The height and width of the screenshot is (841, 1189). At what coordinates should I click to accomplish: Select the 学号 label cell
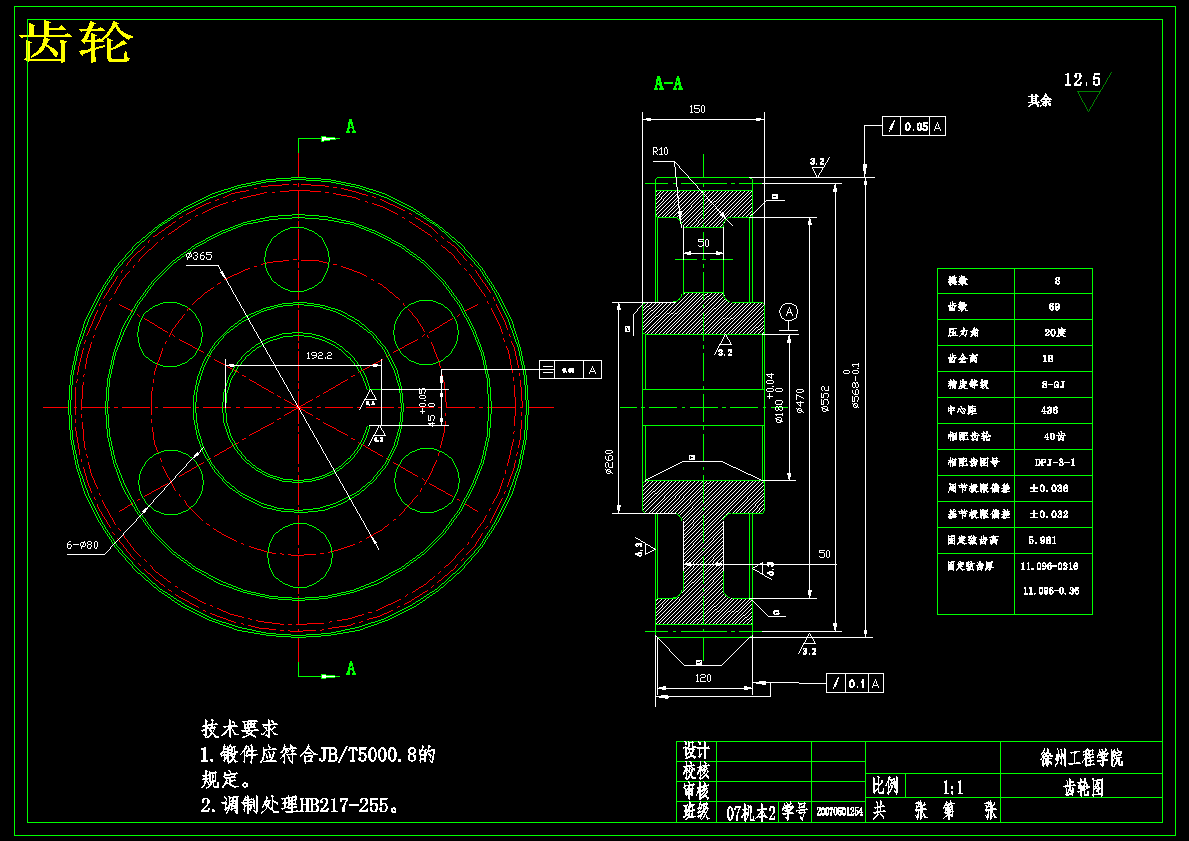pos(795,812)
